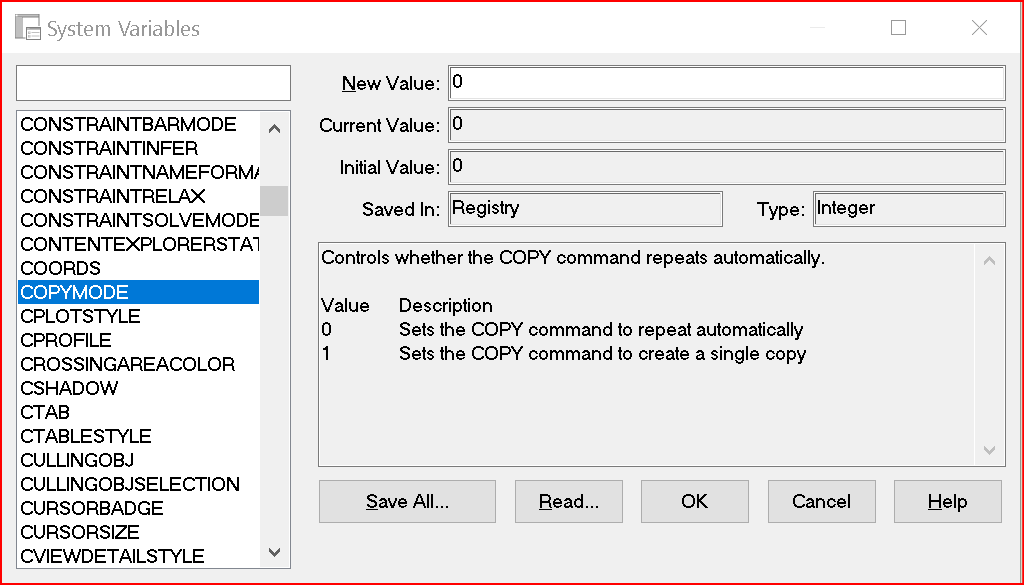Click the New Value input field
Image resolution: width=1024 pixels, height=585 pixels.
[726, 83]
